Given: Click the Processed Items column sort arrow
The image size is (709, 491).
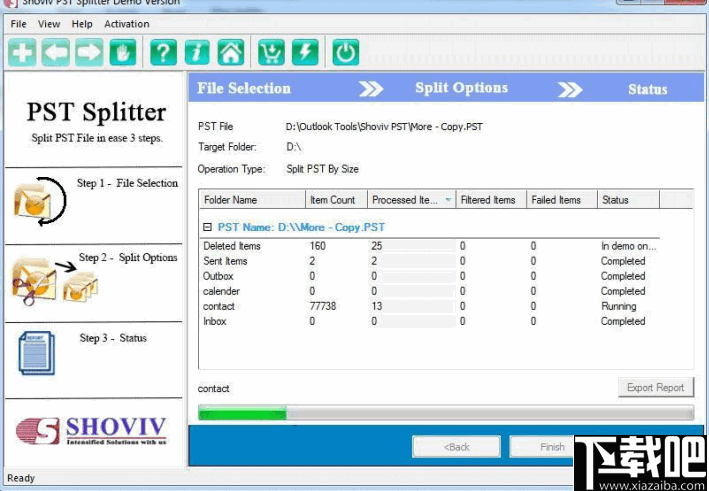Looking at the screenshot, I should click(x=448, y=200).
